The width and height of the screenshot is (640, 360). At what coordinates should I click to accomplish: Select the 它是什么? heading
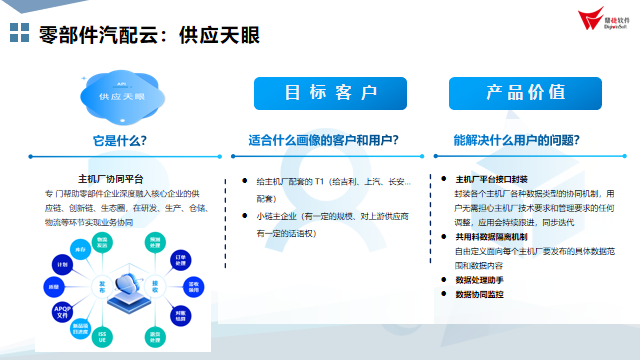120,141
